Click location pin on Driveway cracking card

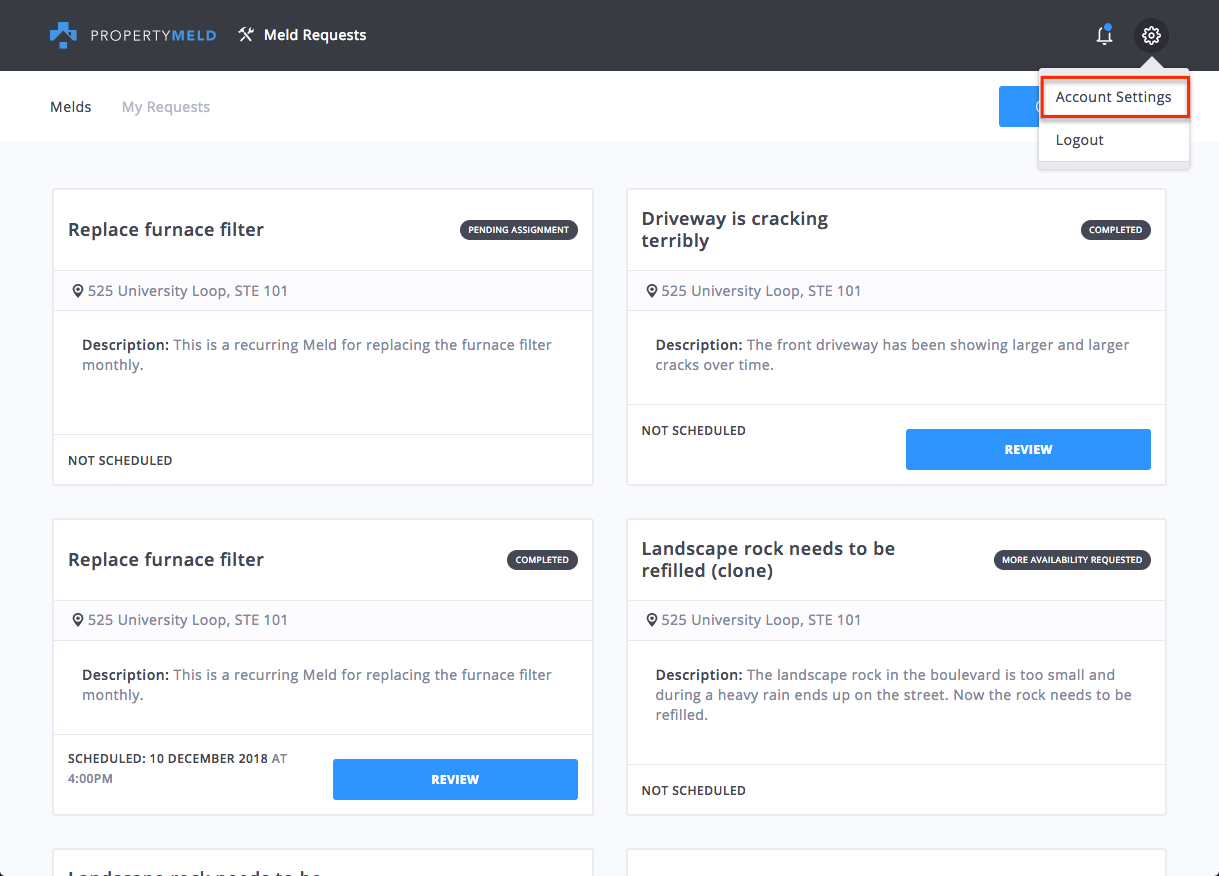tap(651, 291)
